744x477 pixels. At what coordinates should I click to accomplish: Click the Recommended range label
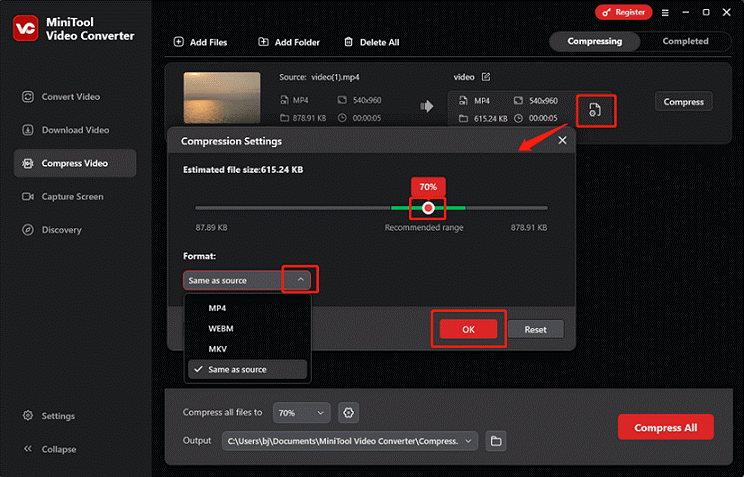(424, 228)
